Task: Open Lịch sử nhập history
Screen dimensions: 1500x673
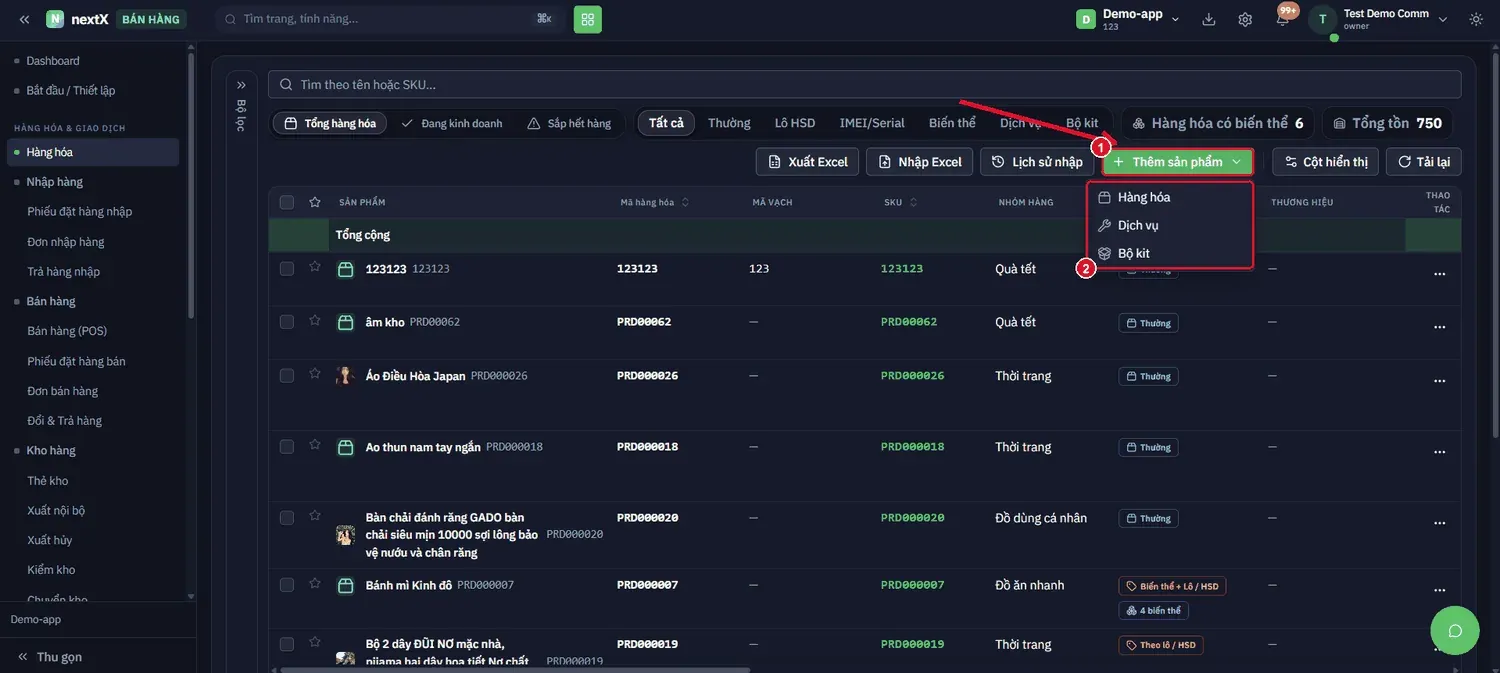Action: click(1037, 162)
